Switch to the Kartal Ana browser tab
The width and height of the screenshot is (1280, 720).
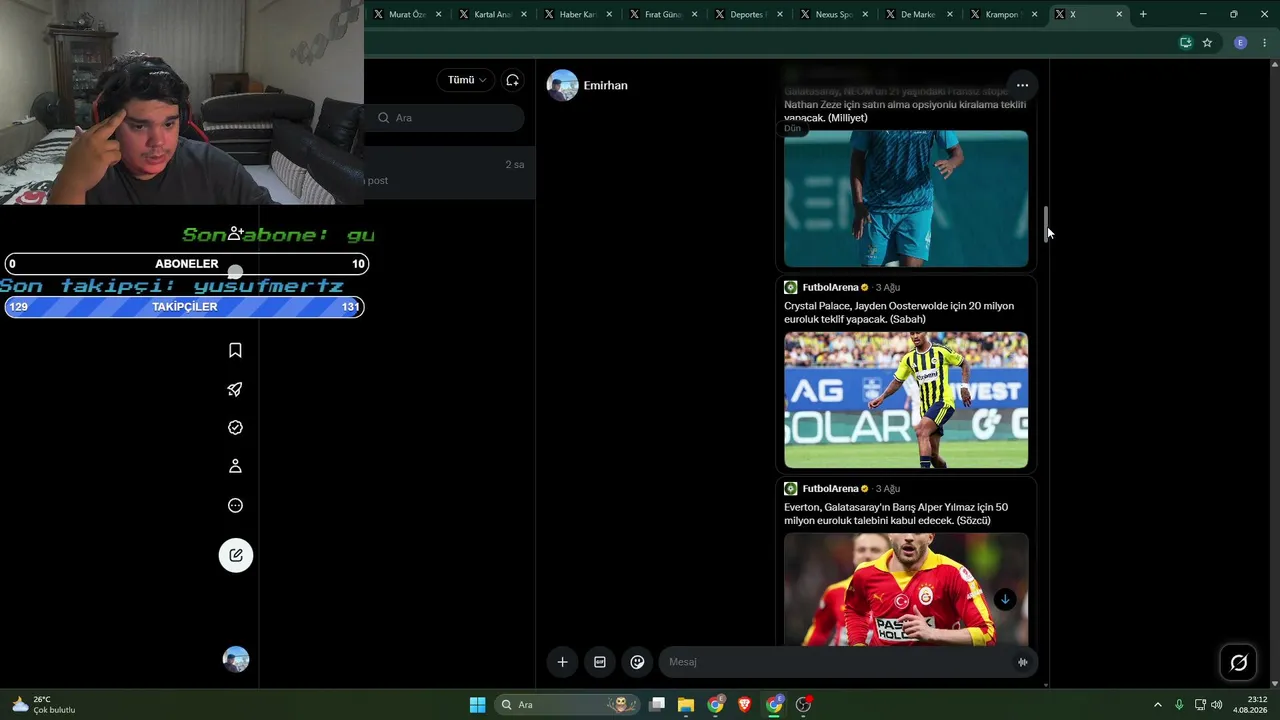pyautogui.click(x=492, y=14)
